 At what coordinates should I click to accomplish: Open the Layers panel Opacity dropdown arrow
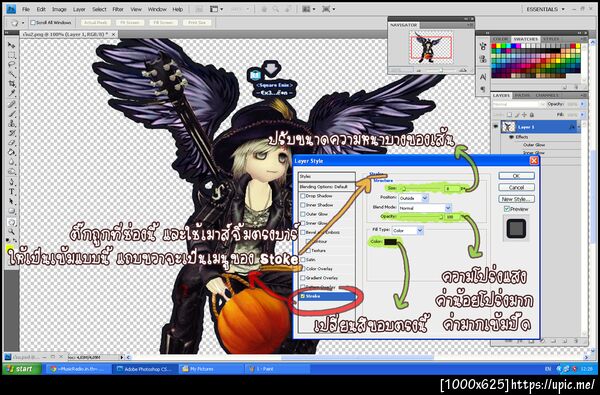[582, 104]
